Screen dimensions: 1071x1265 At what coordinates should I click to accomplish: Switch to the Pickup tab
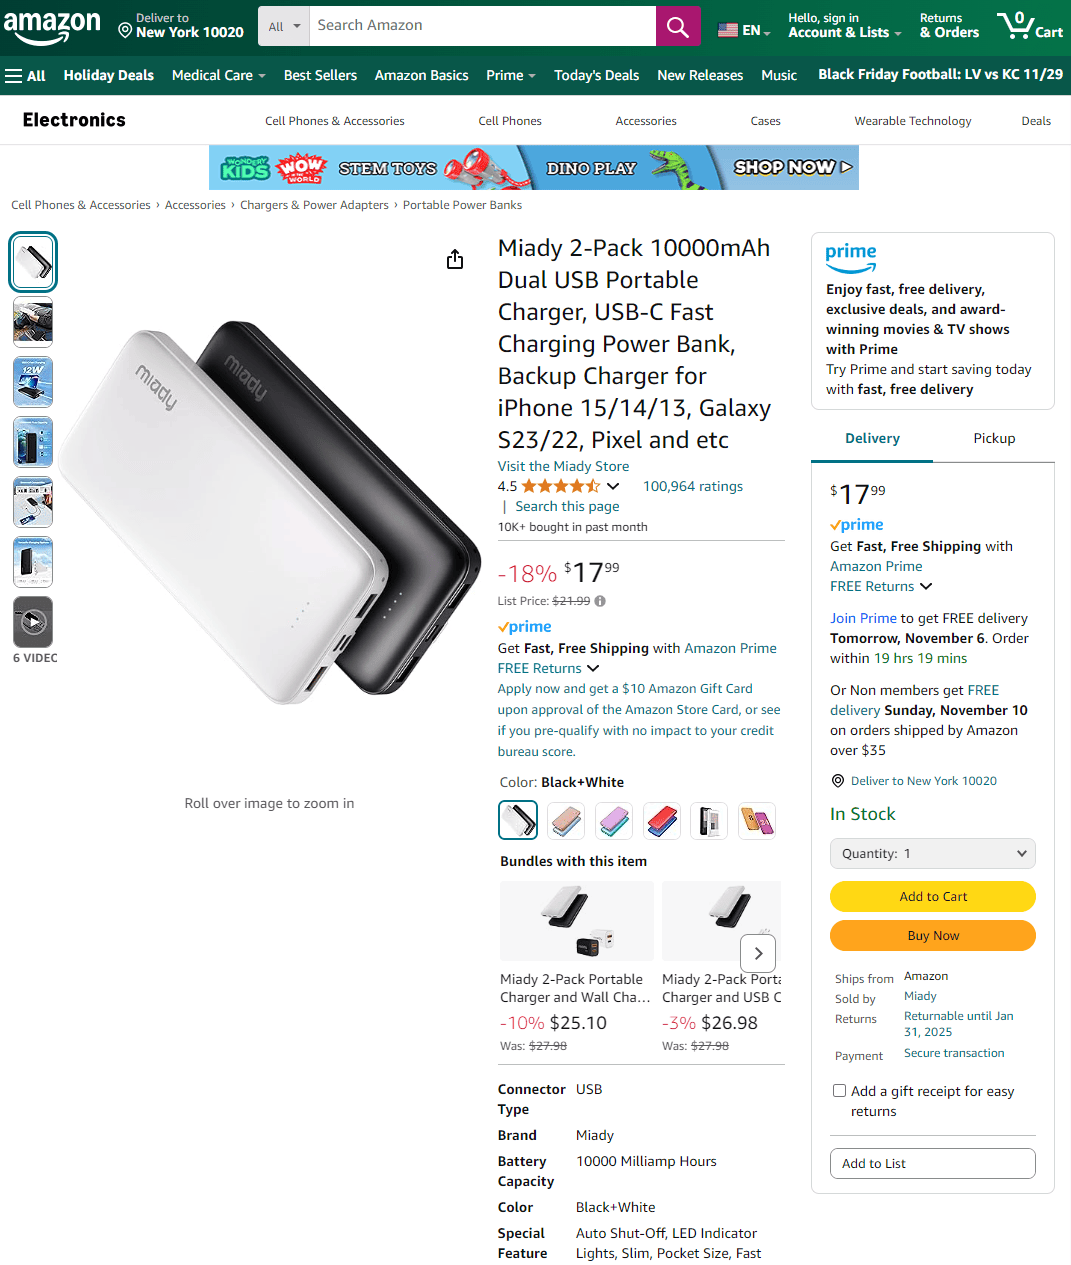click(x=994, y=438)
